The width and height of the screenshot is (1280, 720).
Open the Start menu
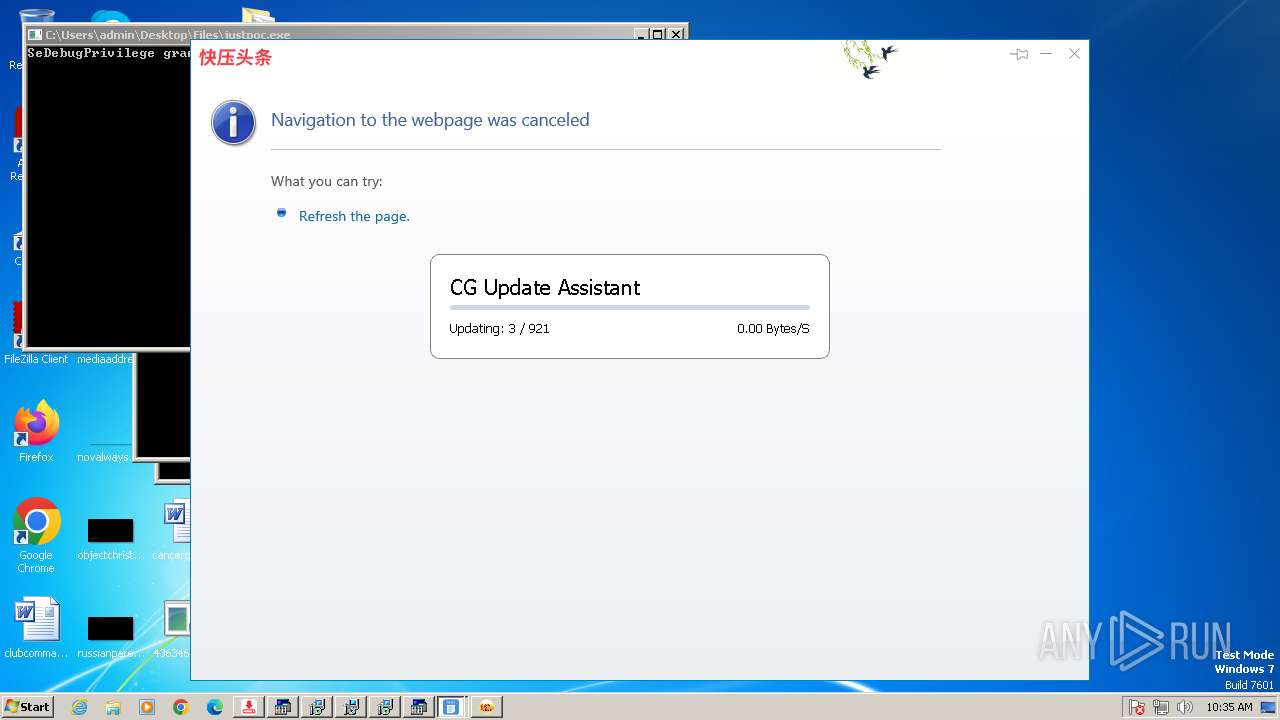[28, 707]
